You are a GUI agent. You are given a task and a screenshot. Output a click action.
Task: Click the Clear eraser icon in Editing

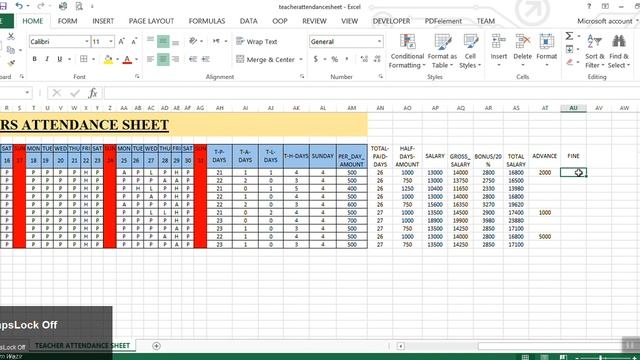[x=569, y=62]
